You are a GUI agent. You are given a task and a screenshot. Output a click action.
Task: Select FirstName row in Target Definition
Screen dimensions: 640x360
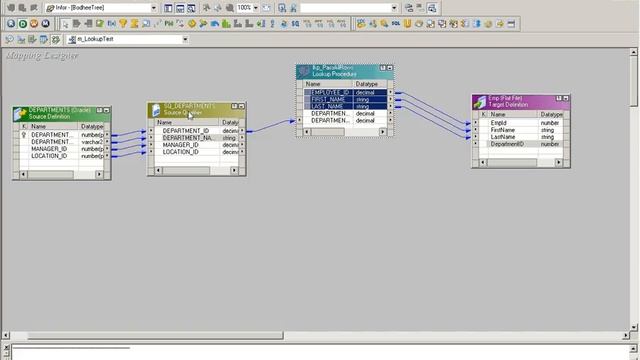502,130
